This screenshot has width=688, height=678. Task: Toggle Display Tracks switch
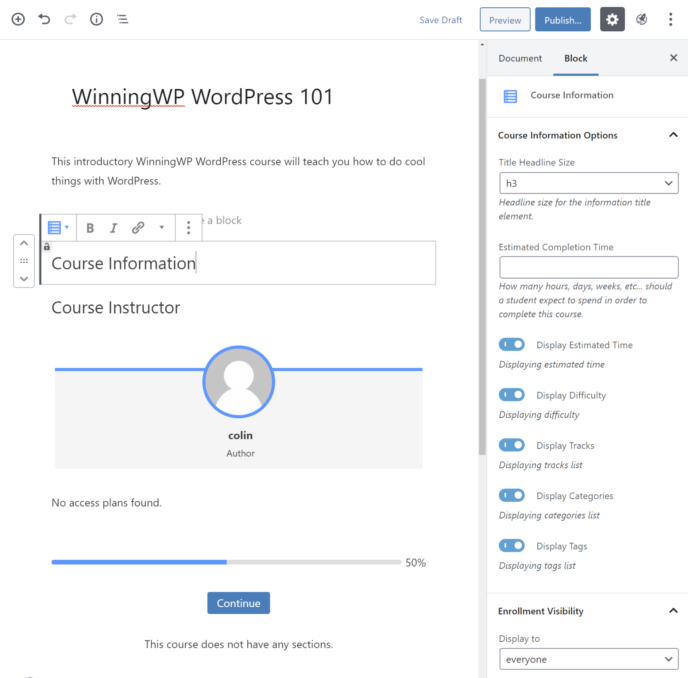coord(512,445)
